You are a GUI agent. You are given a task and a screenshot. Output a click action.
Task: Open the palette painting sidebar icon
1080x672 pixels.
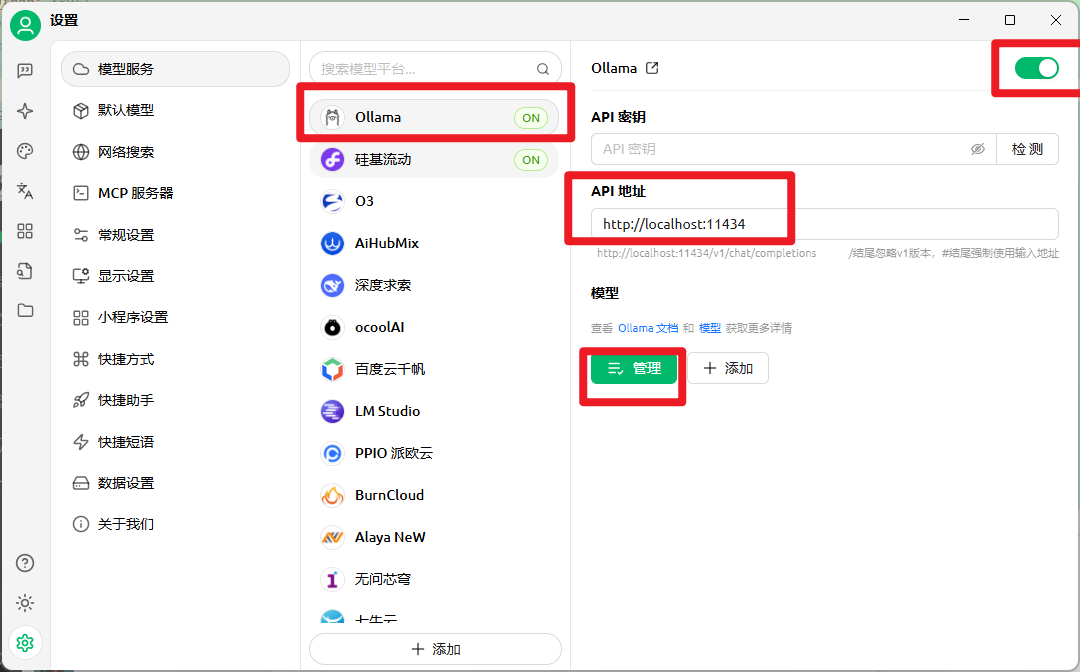25,151
